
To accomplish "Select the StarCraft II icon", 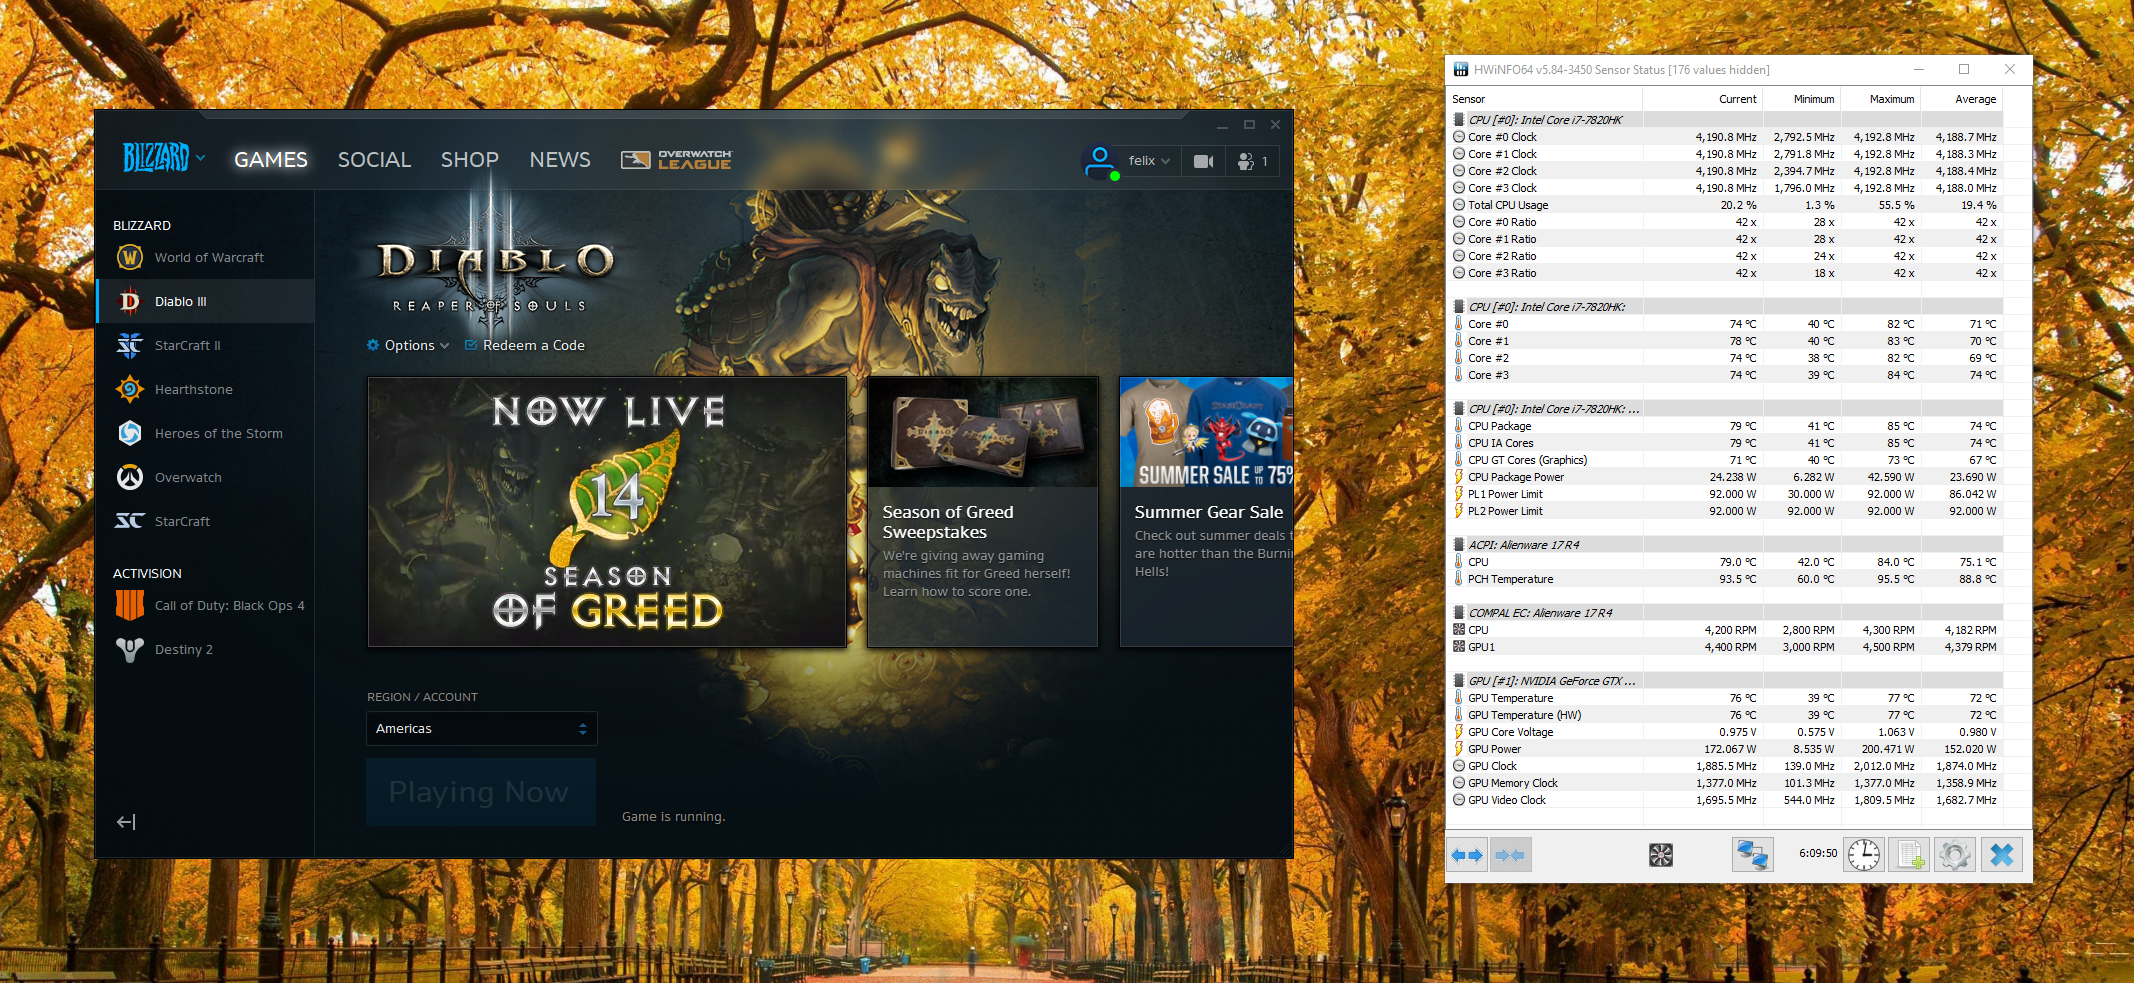I will click(130, 345).
